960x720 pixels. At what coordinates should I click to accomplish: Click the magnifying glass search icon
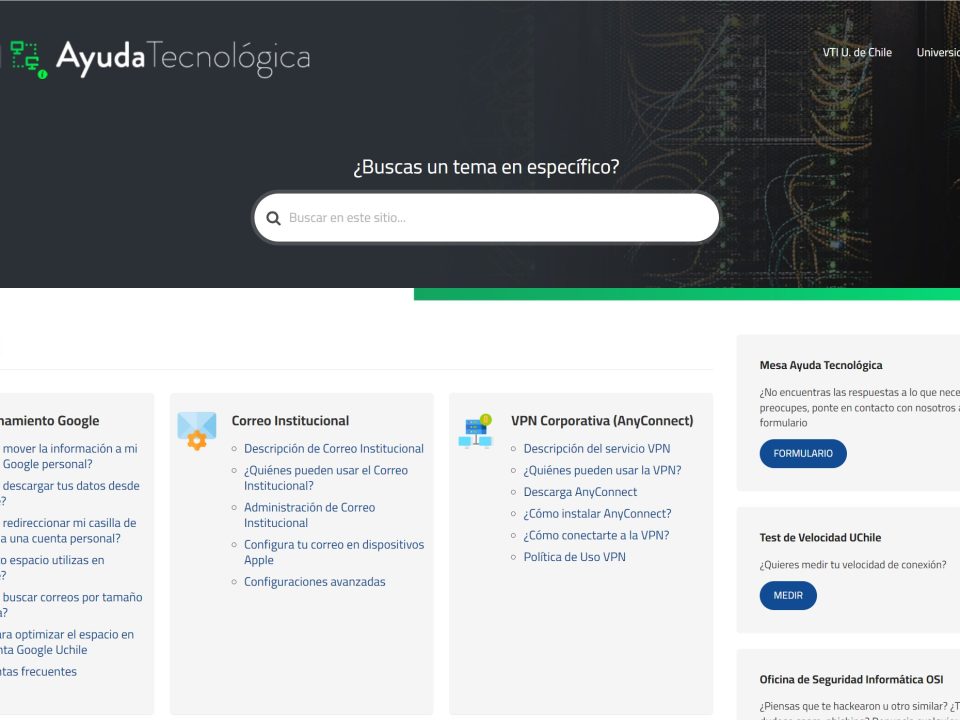coord(273,218)
